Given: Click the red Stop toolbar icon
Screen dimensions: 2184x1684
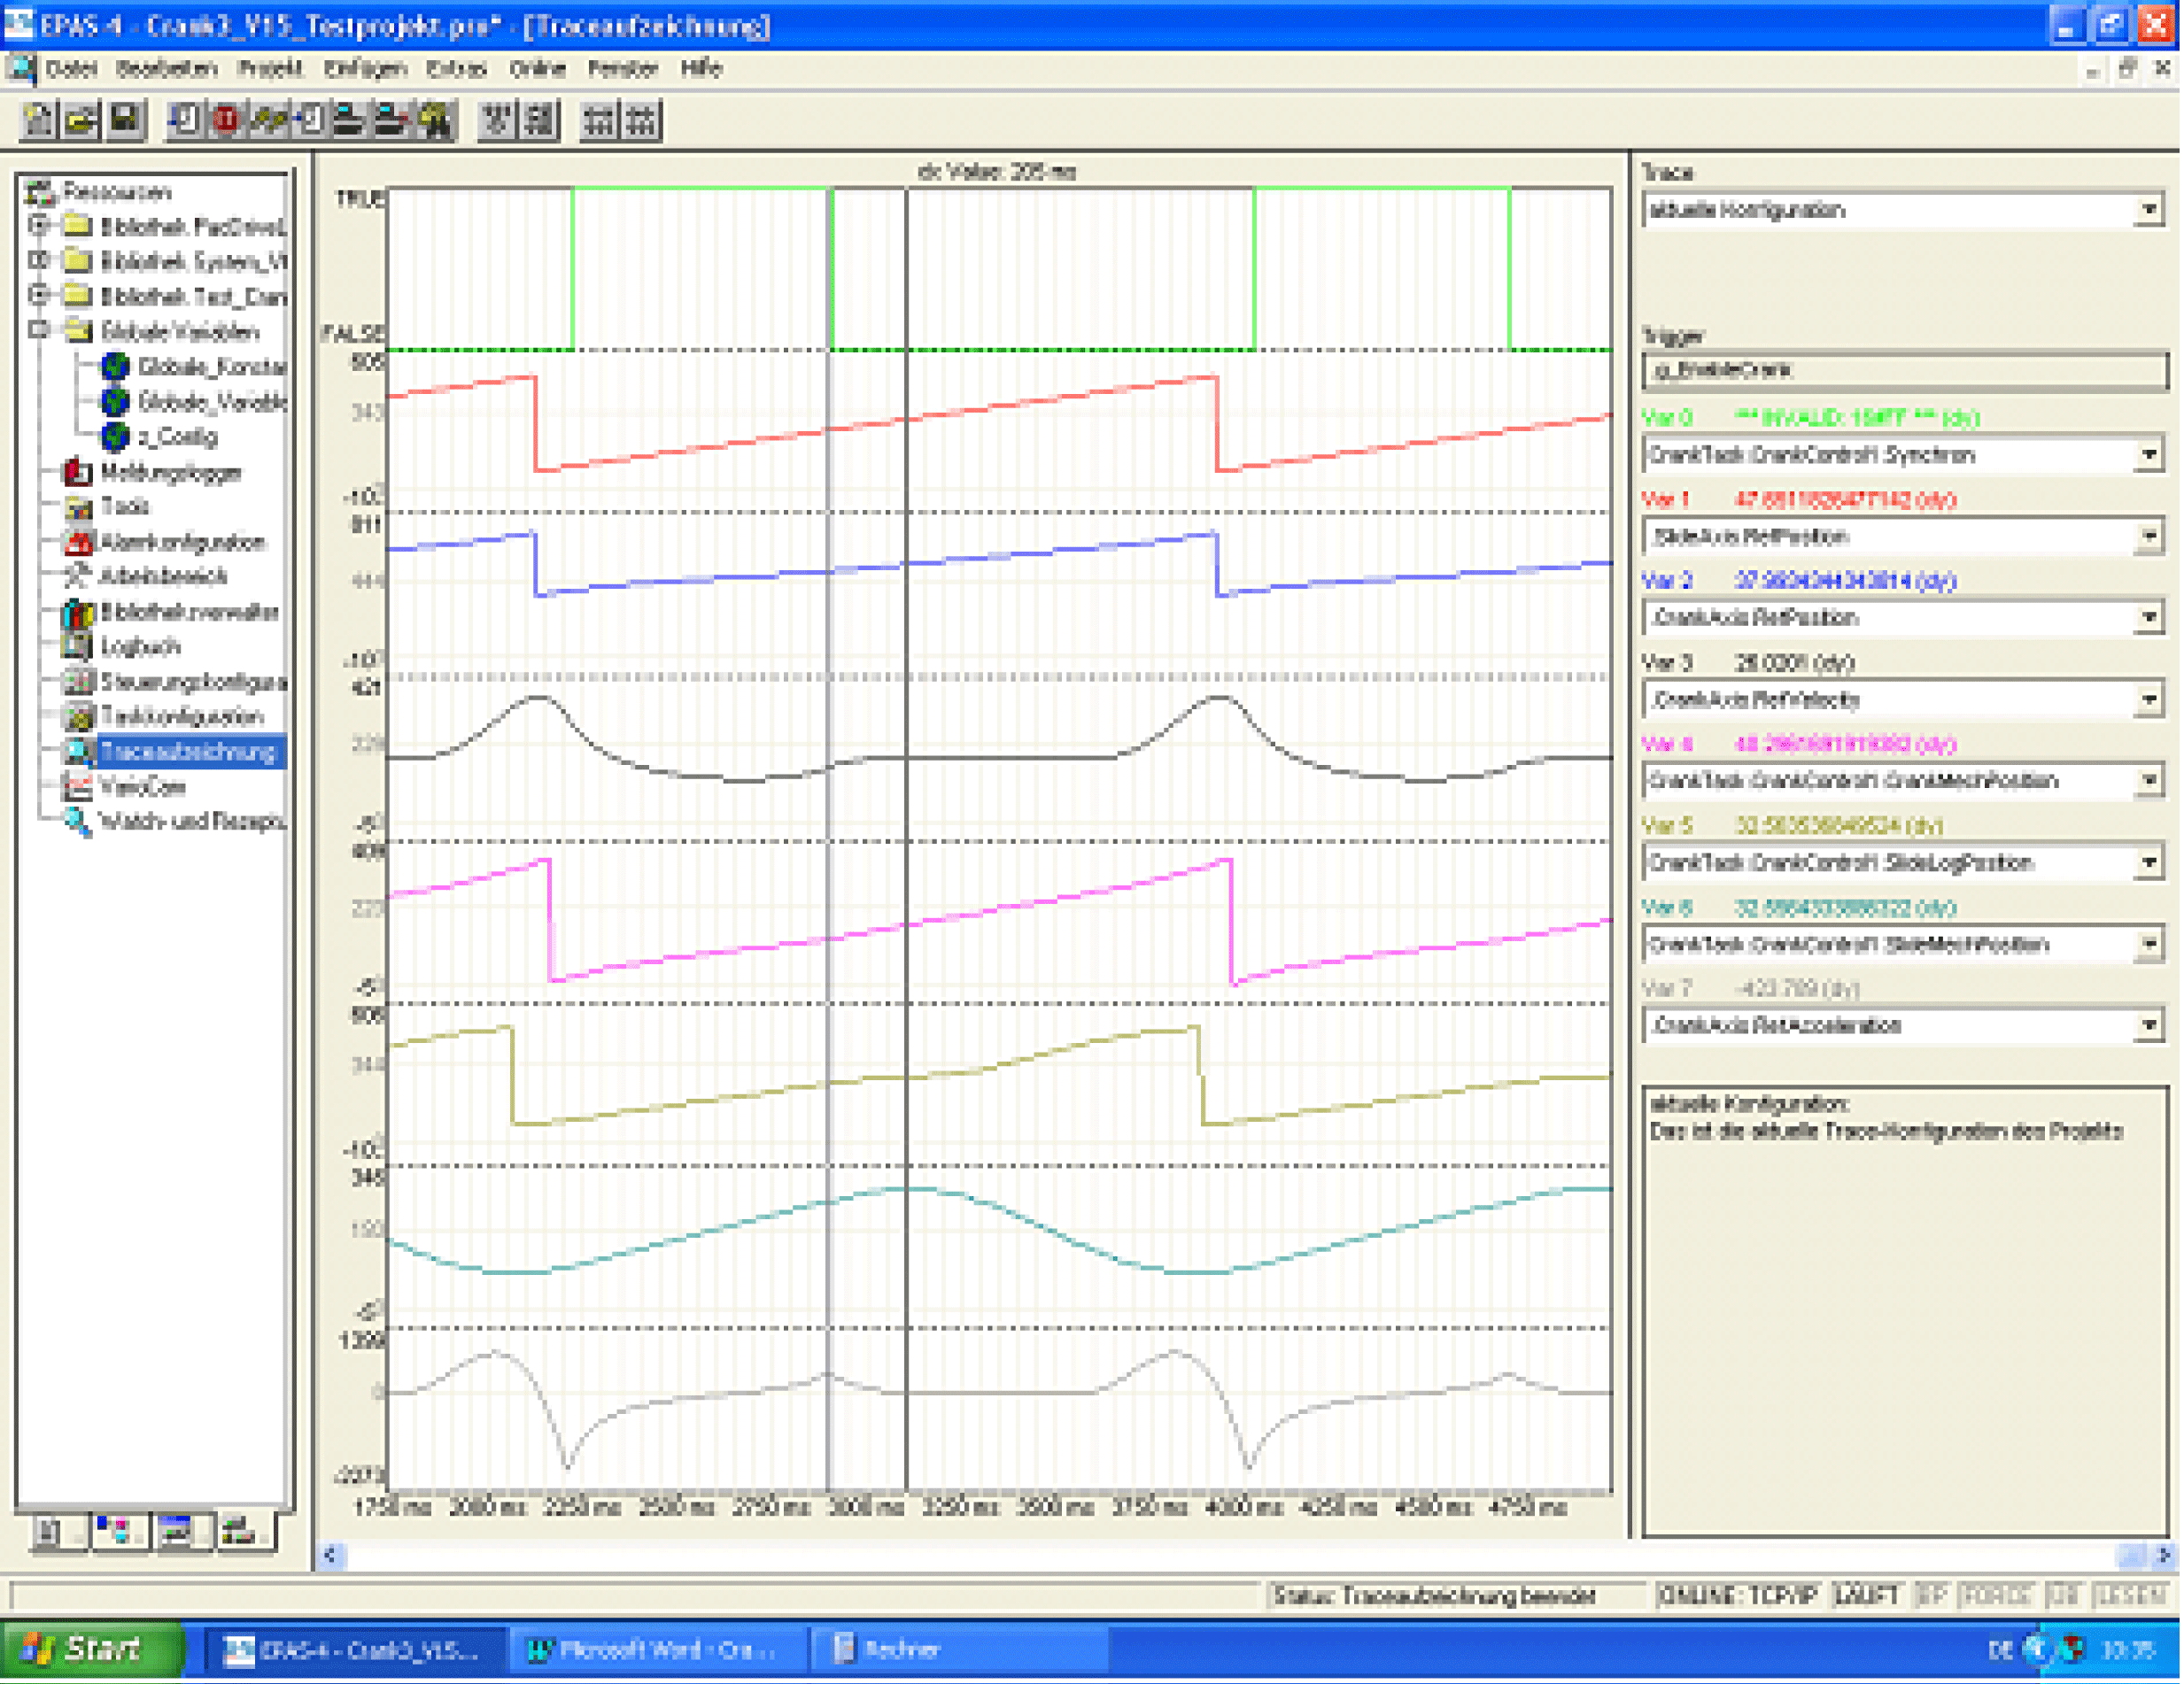Looking at the screenshot, I should pyautogui.click(x=228, y=120).
